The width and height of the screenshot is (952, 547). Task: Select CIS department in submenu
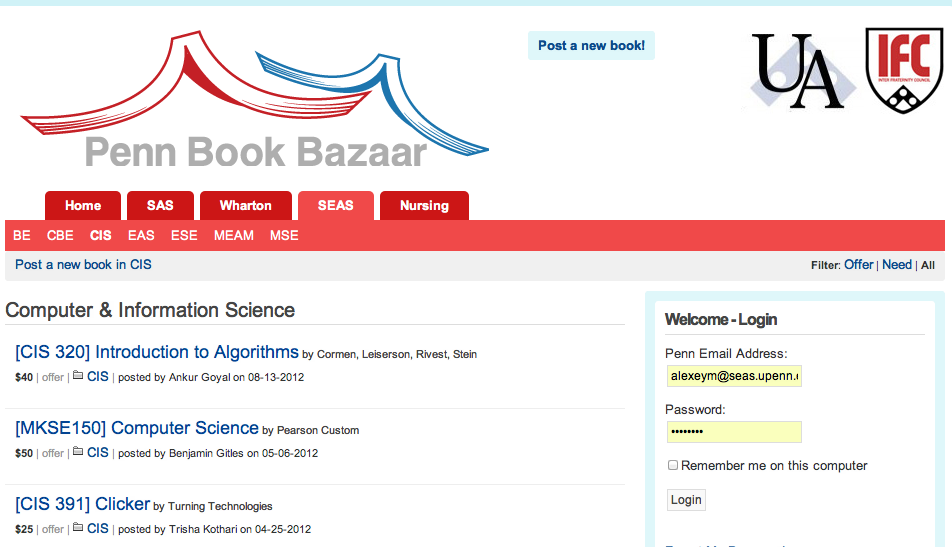tap(101, 236)
